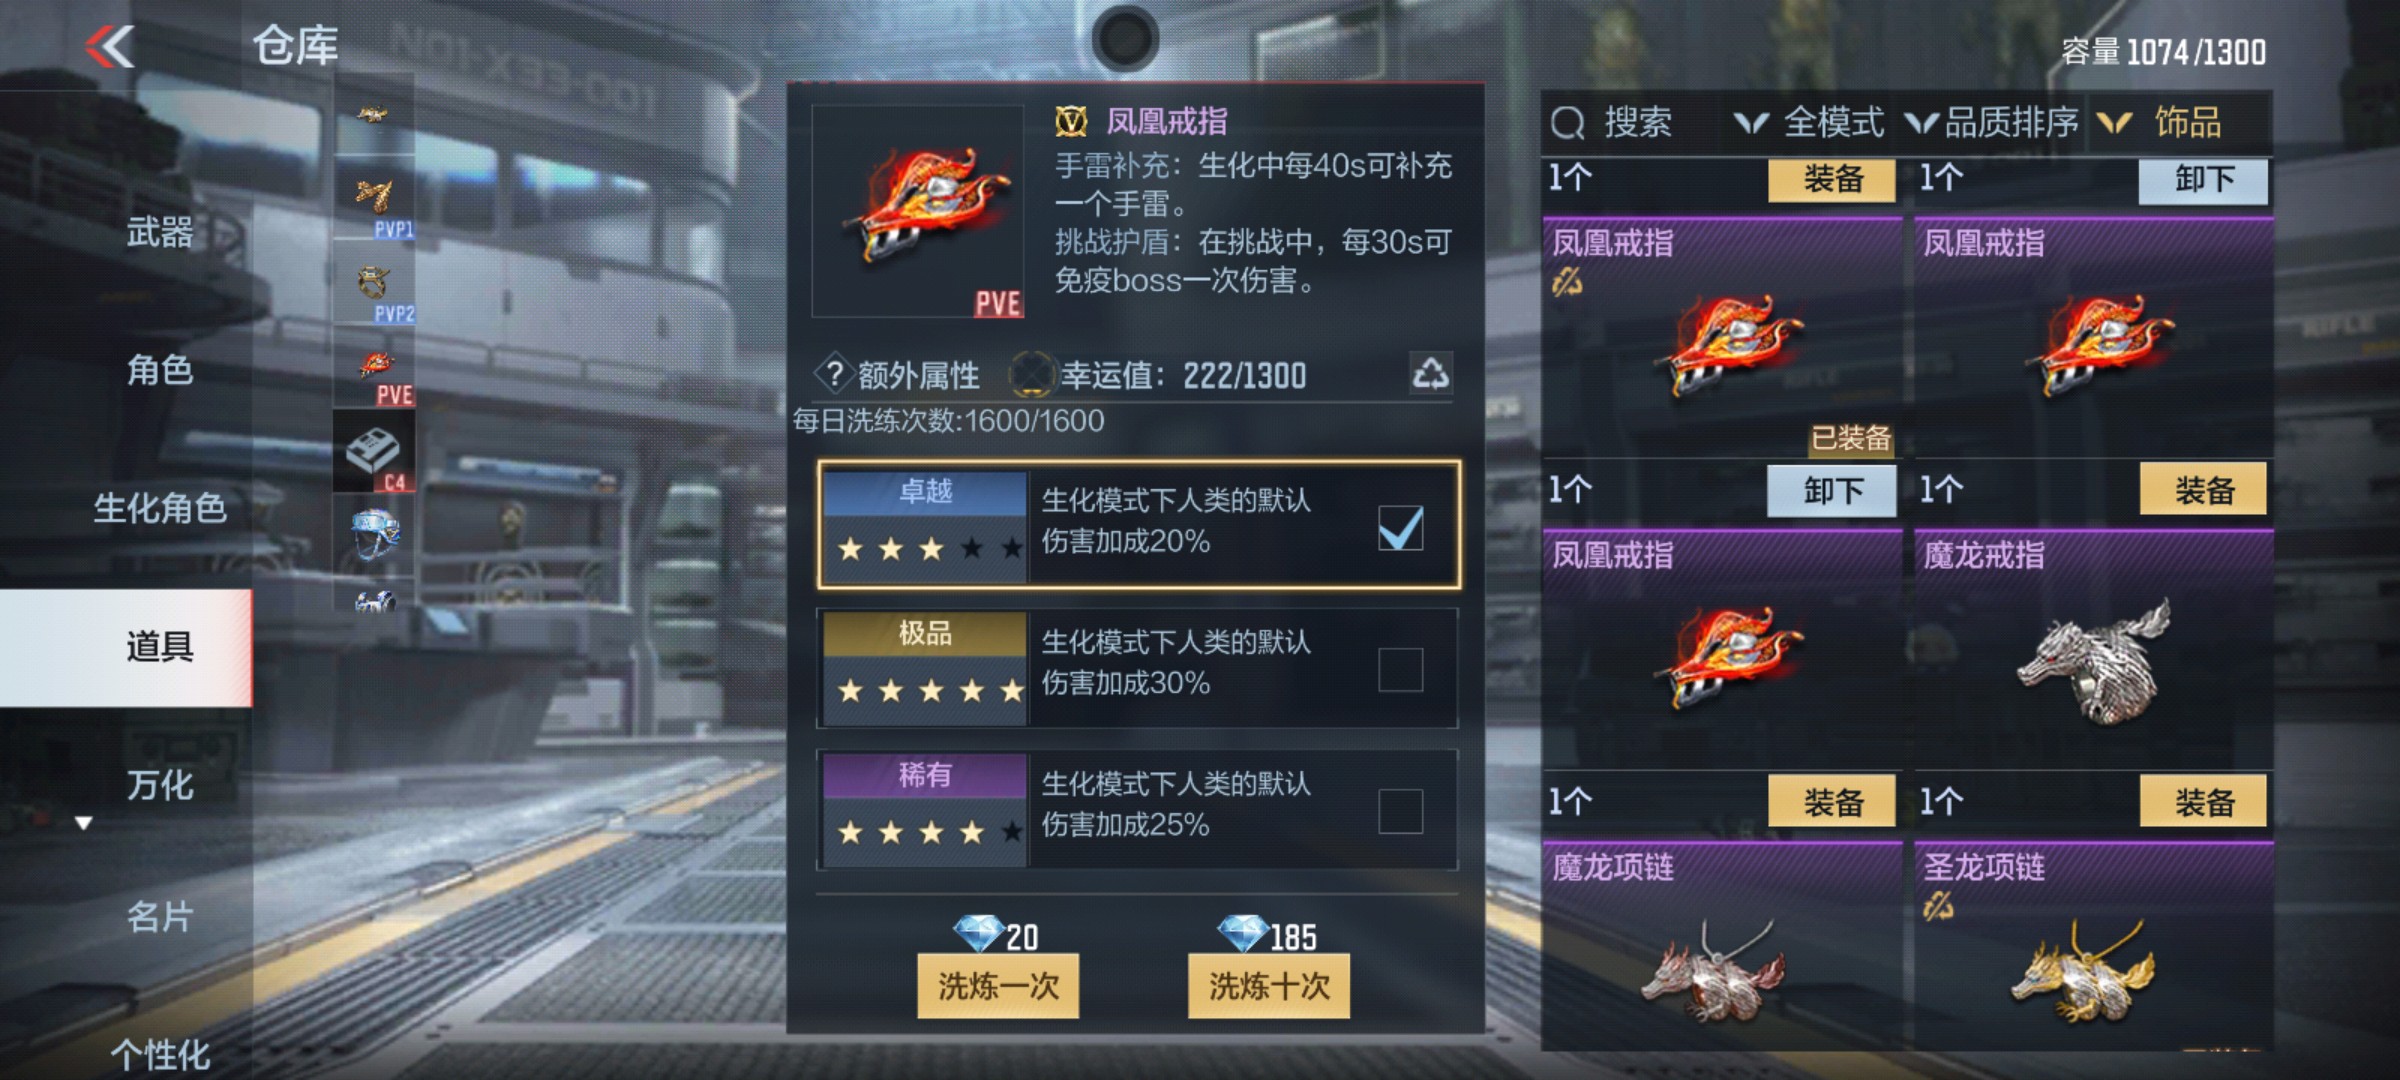Check the 稀有 25% damage attribute box
The height and width of the screenshot is (1080, 2400).
1400,811
